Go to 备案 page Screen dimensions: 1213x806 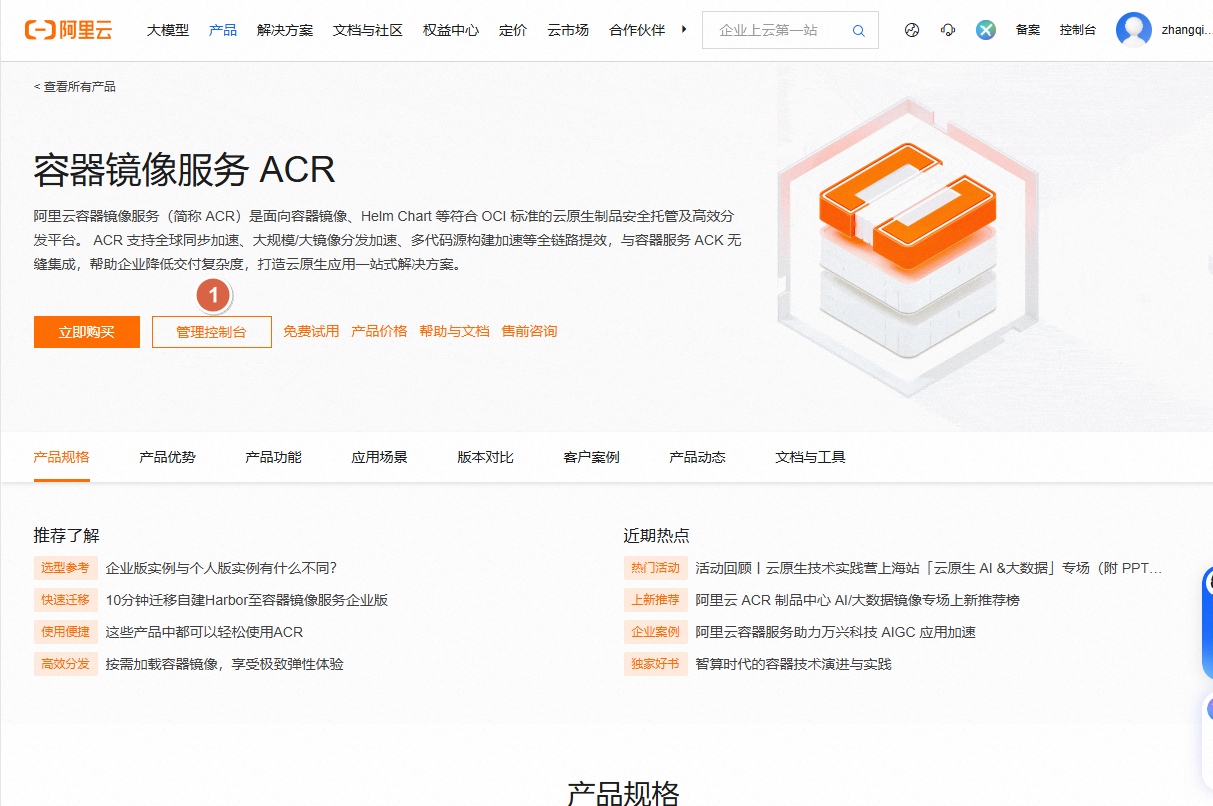pos(1028,30)
